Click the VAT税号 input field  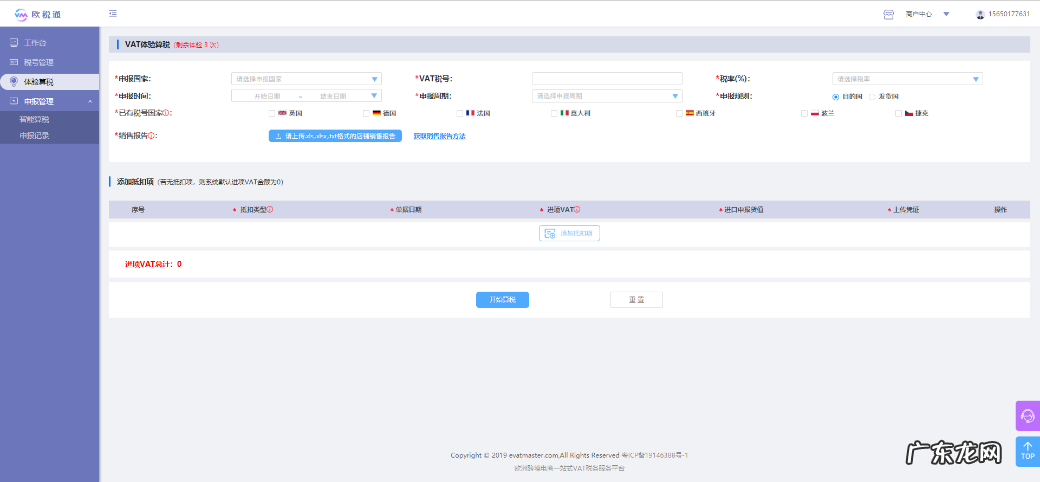[607, 79]
